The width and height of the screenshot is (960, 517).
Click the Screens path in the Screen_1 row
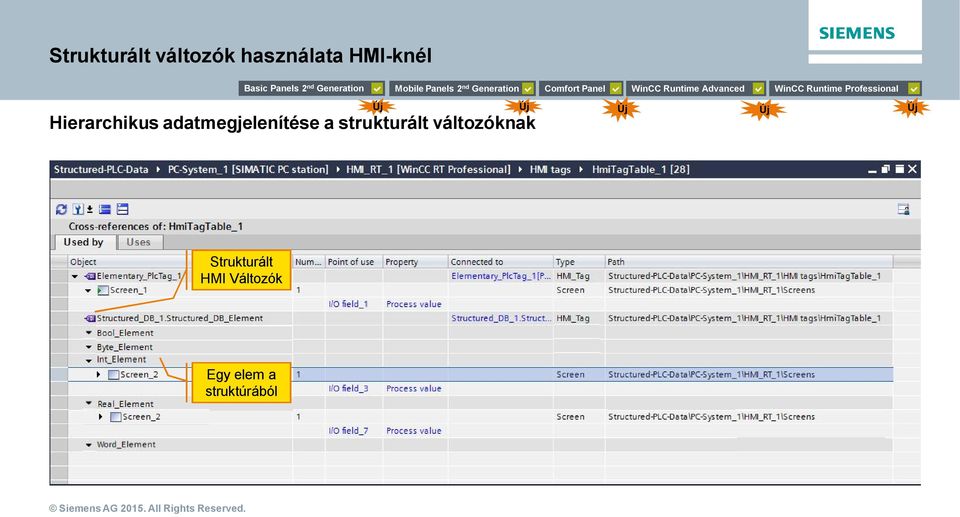tap(711, 290)
